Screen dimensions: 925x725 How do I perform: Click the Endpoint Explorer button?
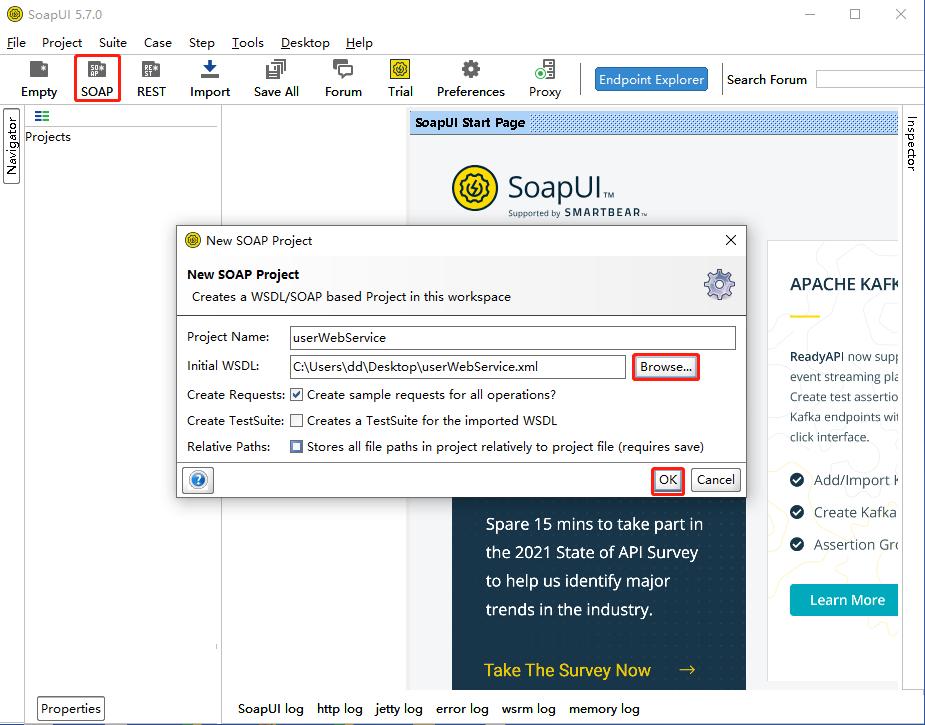point(651,79)
